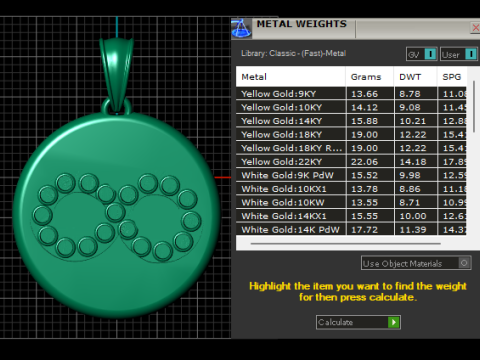Sort by the DWT column header

point(415,77)
